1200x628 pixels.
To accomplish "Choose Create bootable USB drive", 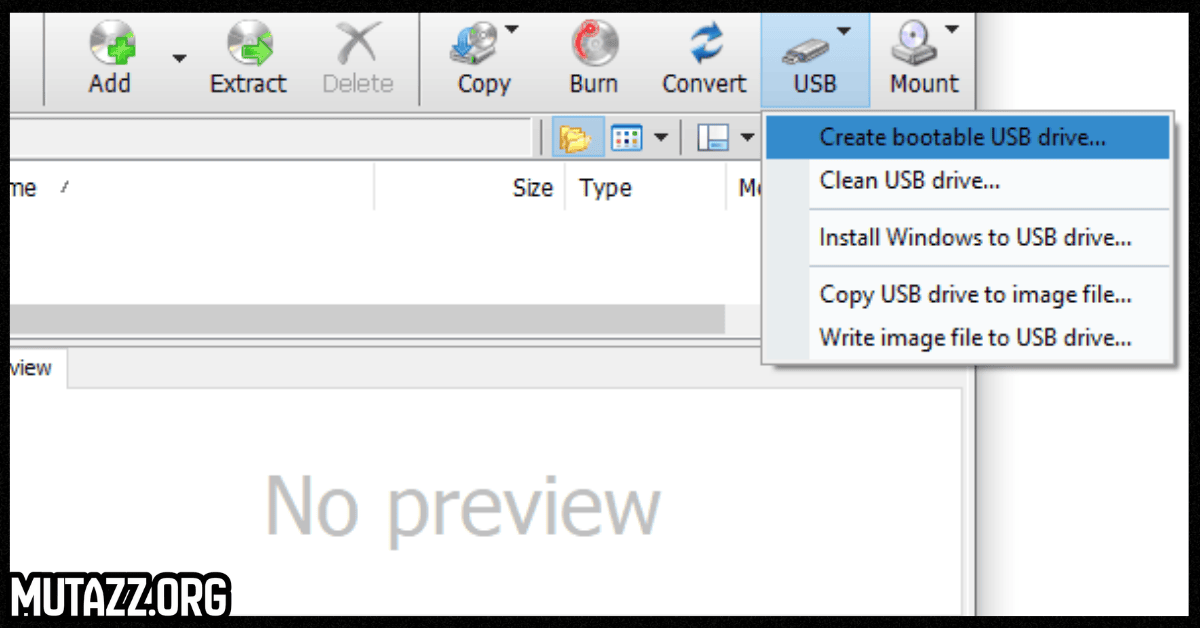I will pyautogui.click(x=963, y=137).
